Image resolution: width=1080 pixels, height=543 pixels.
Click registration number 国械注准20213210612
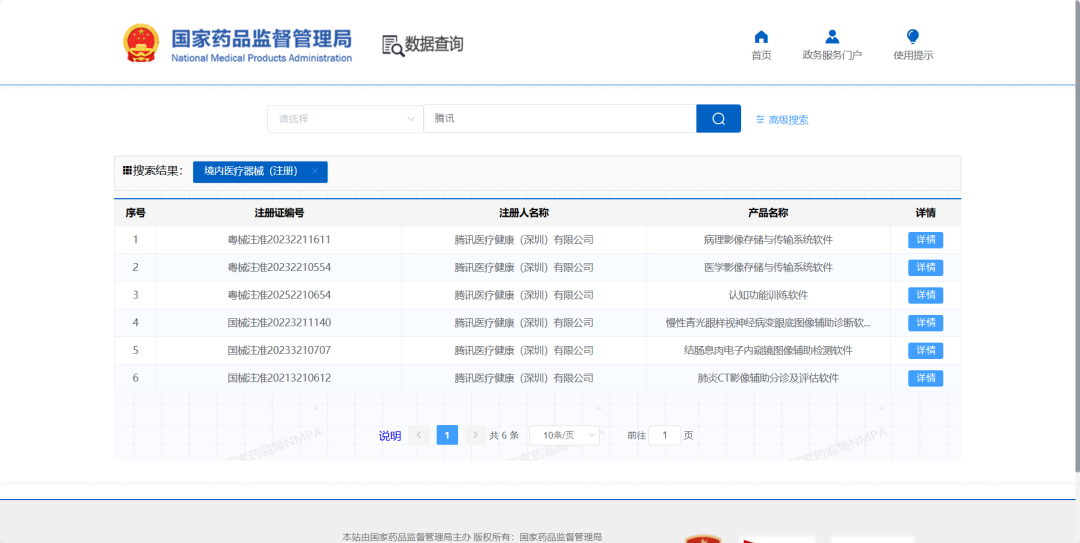tap(279, 378)
